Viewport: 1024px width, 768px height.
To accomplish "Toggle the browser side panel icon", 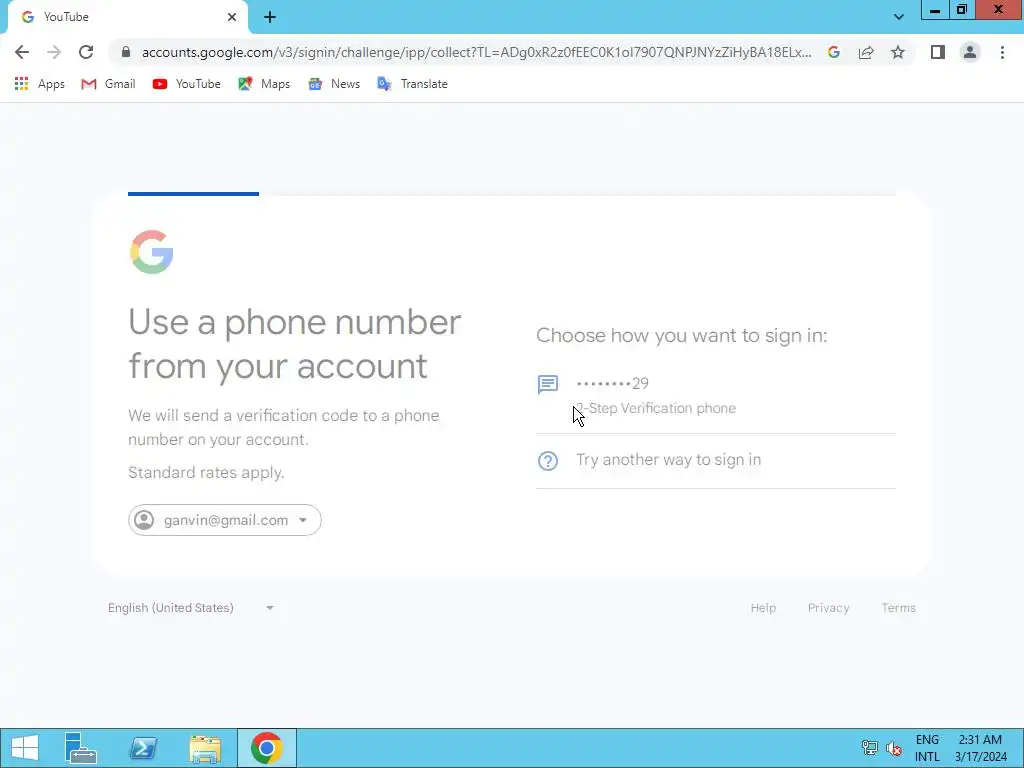I will click(938, 52).
